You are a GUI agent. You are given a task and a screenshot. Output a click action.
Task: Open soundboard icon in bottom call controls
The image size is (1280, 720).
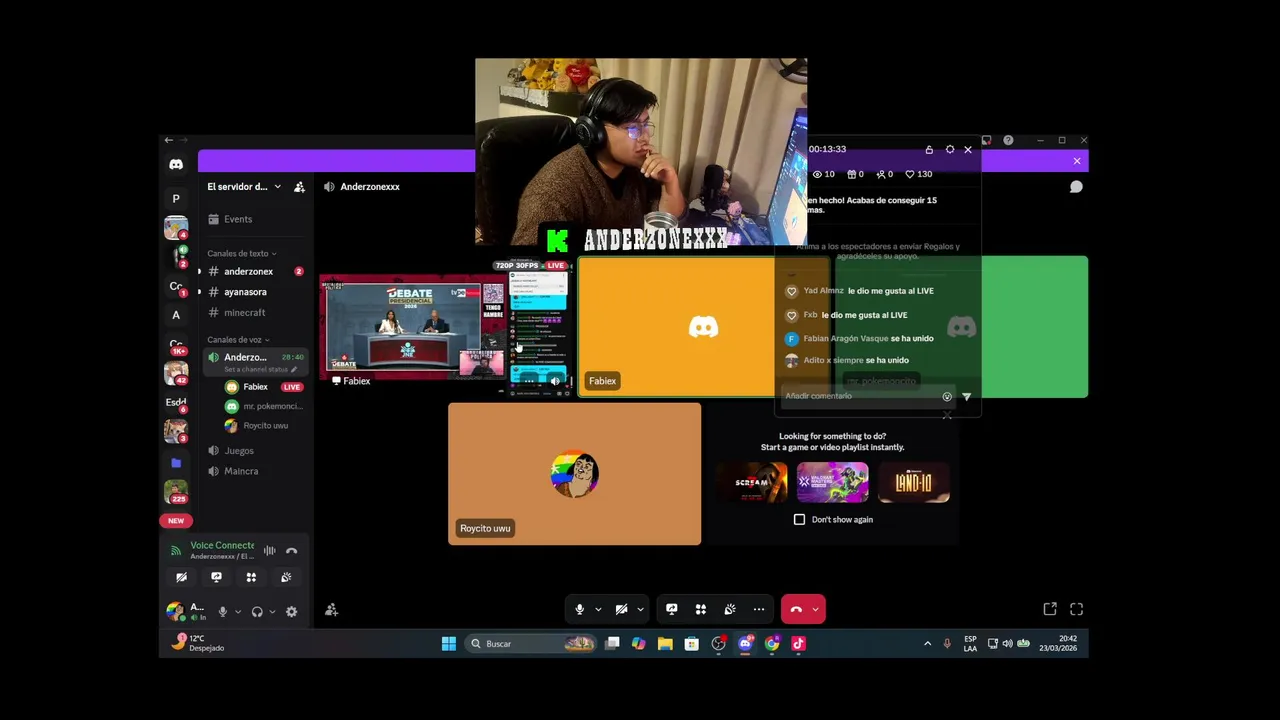click(730, 609)
